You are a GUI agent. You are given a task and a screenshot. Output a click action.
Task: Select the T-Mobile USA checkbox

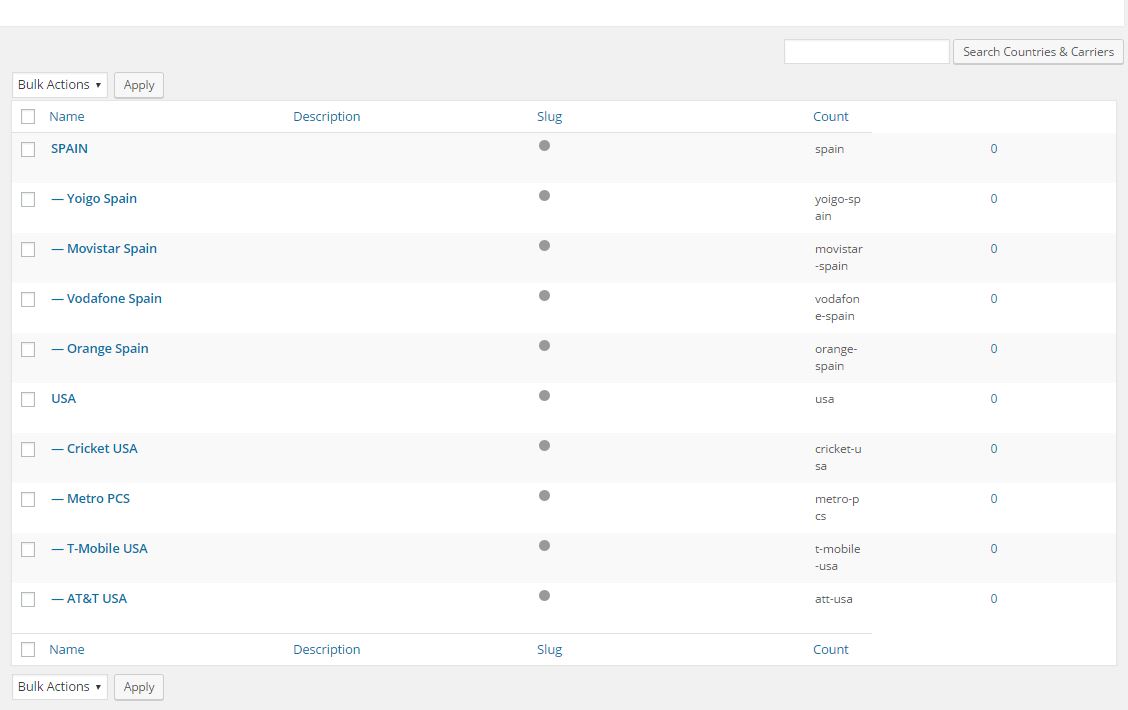pyautogui.click(x=28, y=550)
